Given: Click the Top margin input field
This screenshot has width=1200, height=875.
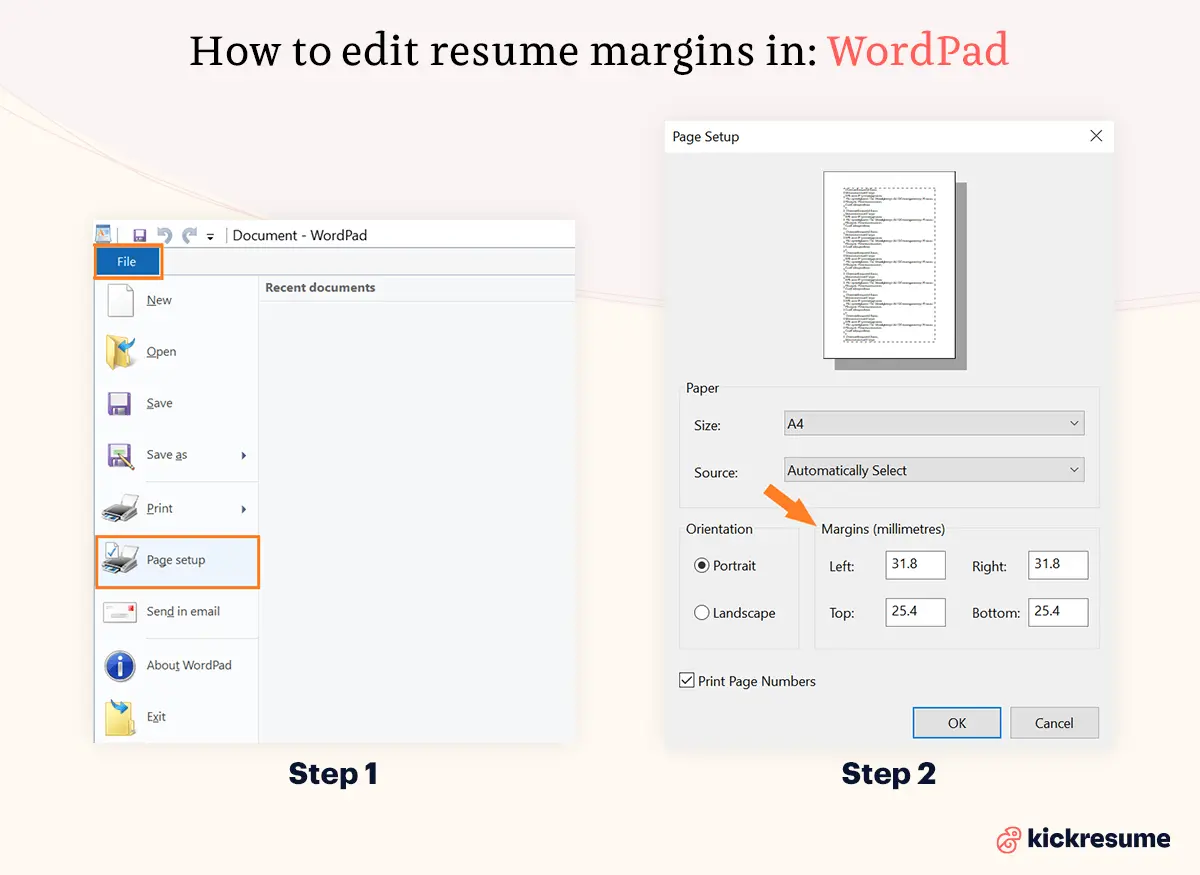Looking at the screenshot, I should click(x=916, y=611).
